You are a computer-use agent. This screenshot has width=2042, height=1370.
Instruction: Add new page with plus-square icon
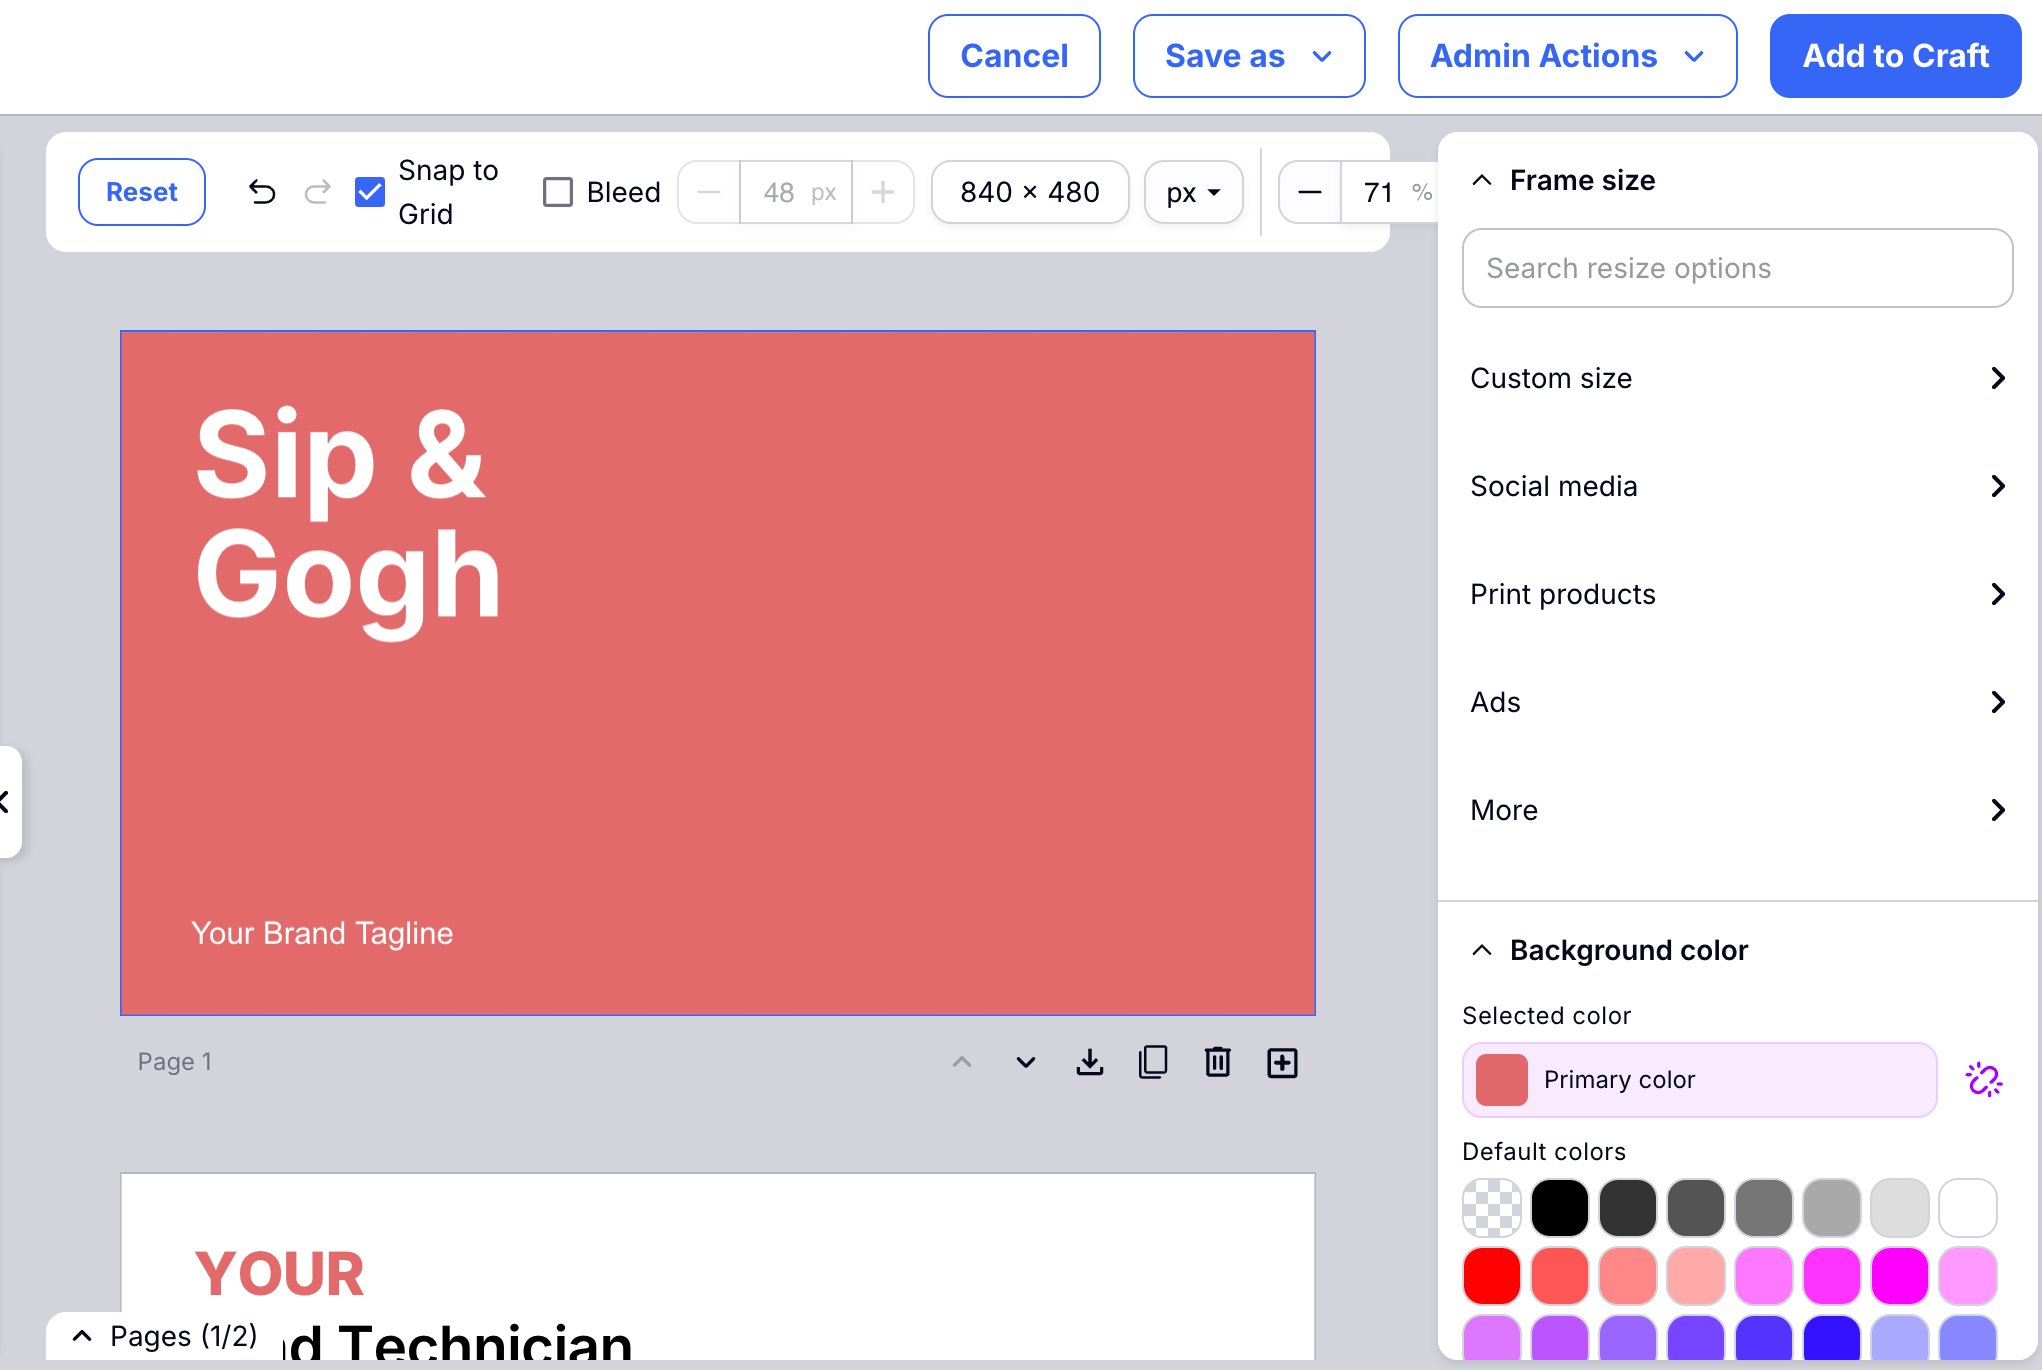1282,1063
